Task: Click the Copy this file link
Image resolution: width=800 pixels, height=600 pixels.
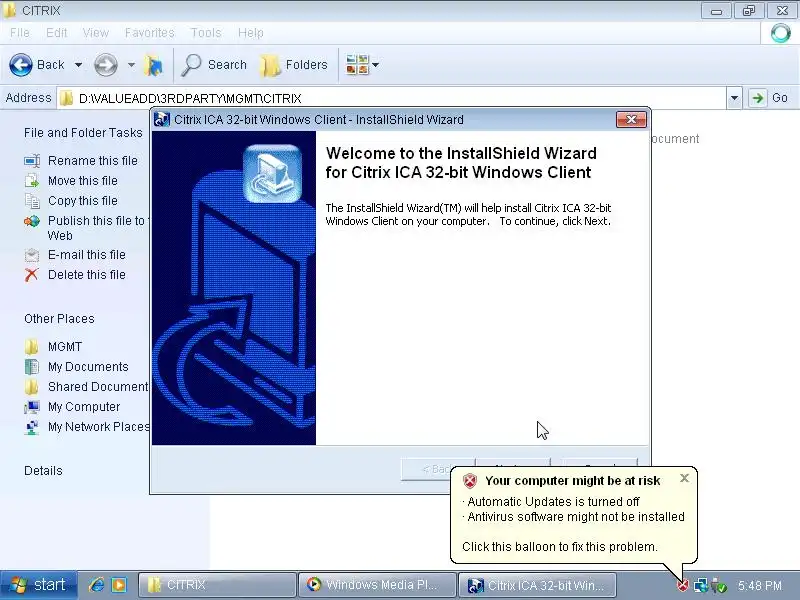Action: click(x=83, y=201)
